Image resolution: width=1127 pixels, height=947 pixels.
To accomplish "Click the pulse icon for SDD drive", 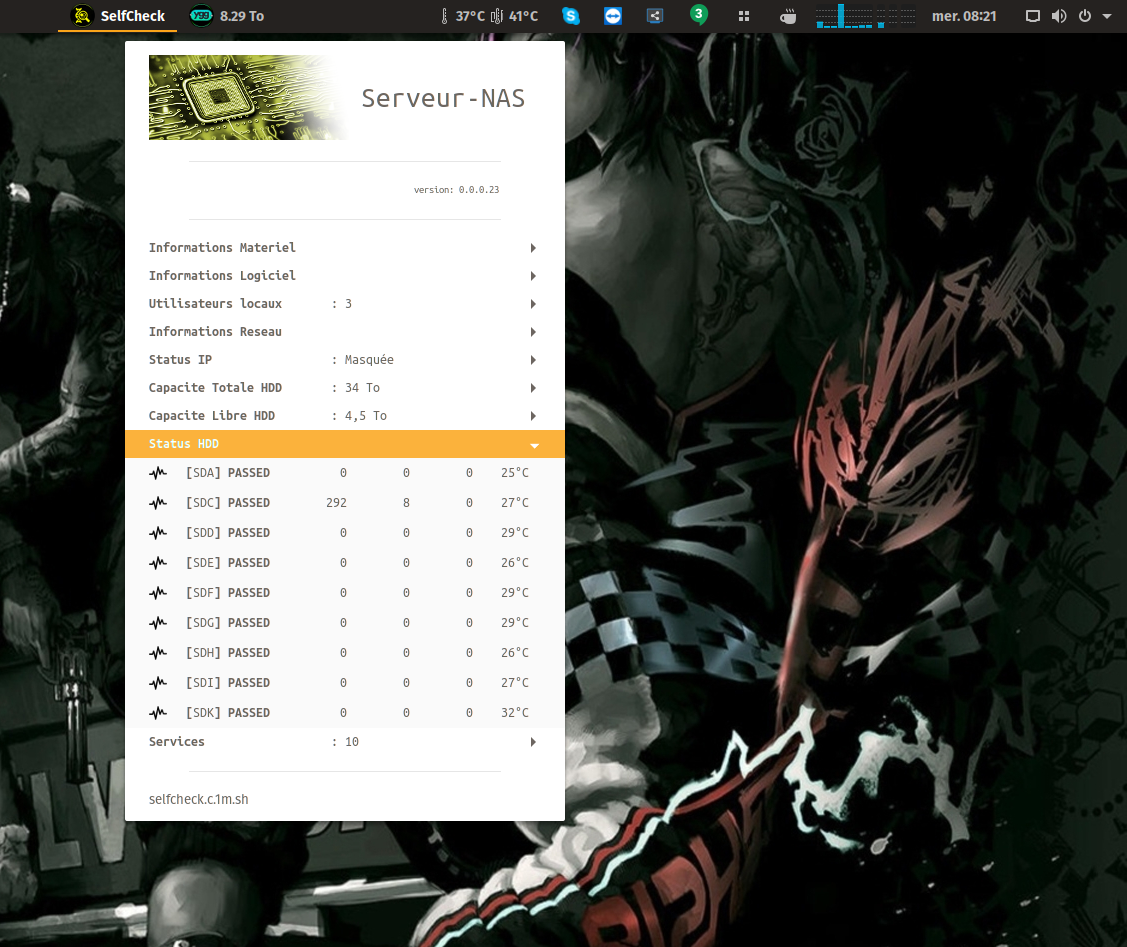I will [x=158, y=533].
